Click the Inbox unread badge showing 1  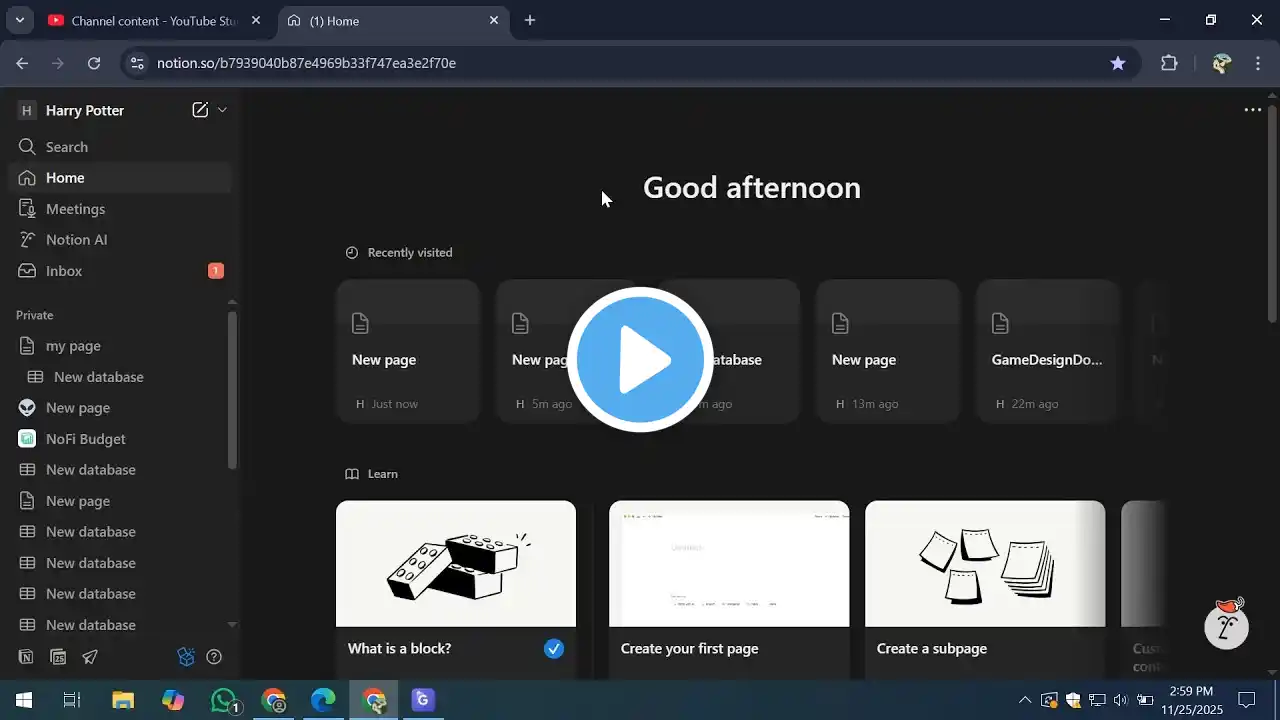[x=216, y=271]
